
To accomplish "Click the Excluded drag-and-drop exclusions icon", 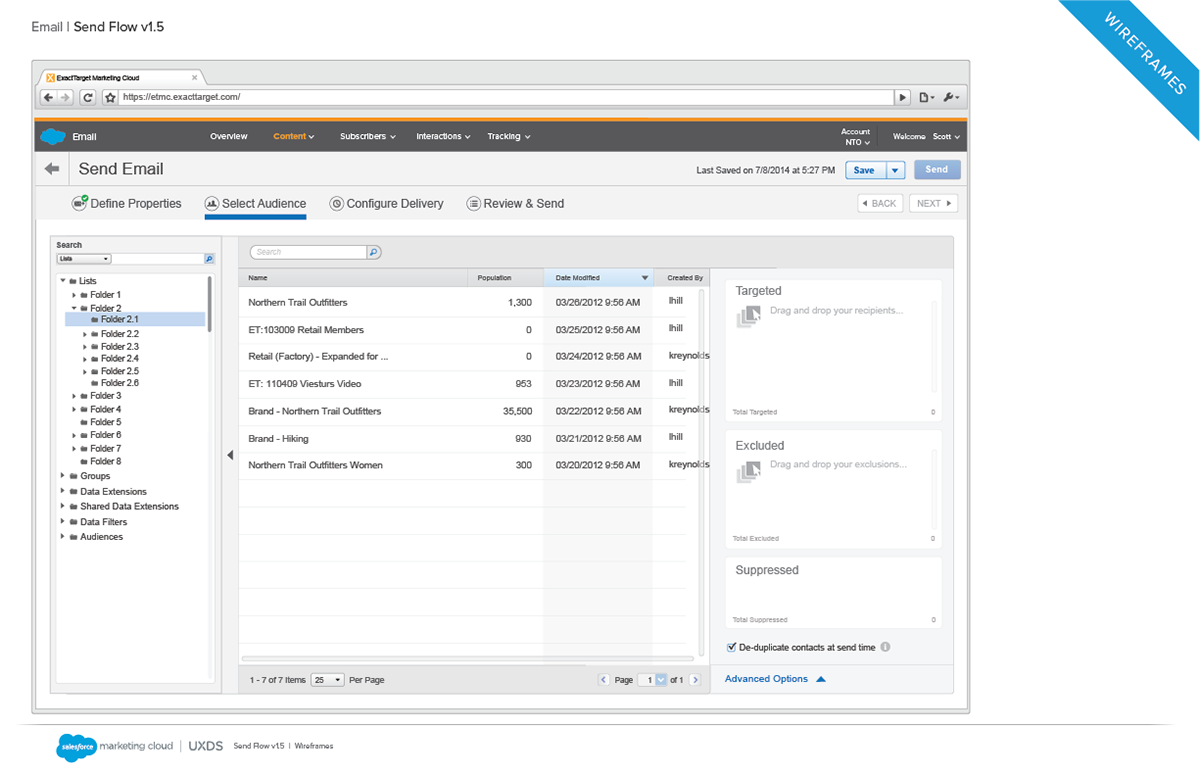I will tap(749, 471).
